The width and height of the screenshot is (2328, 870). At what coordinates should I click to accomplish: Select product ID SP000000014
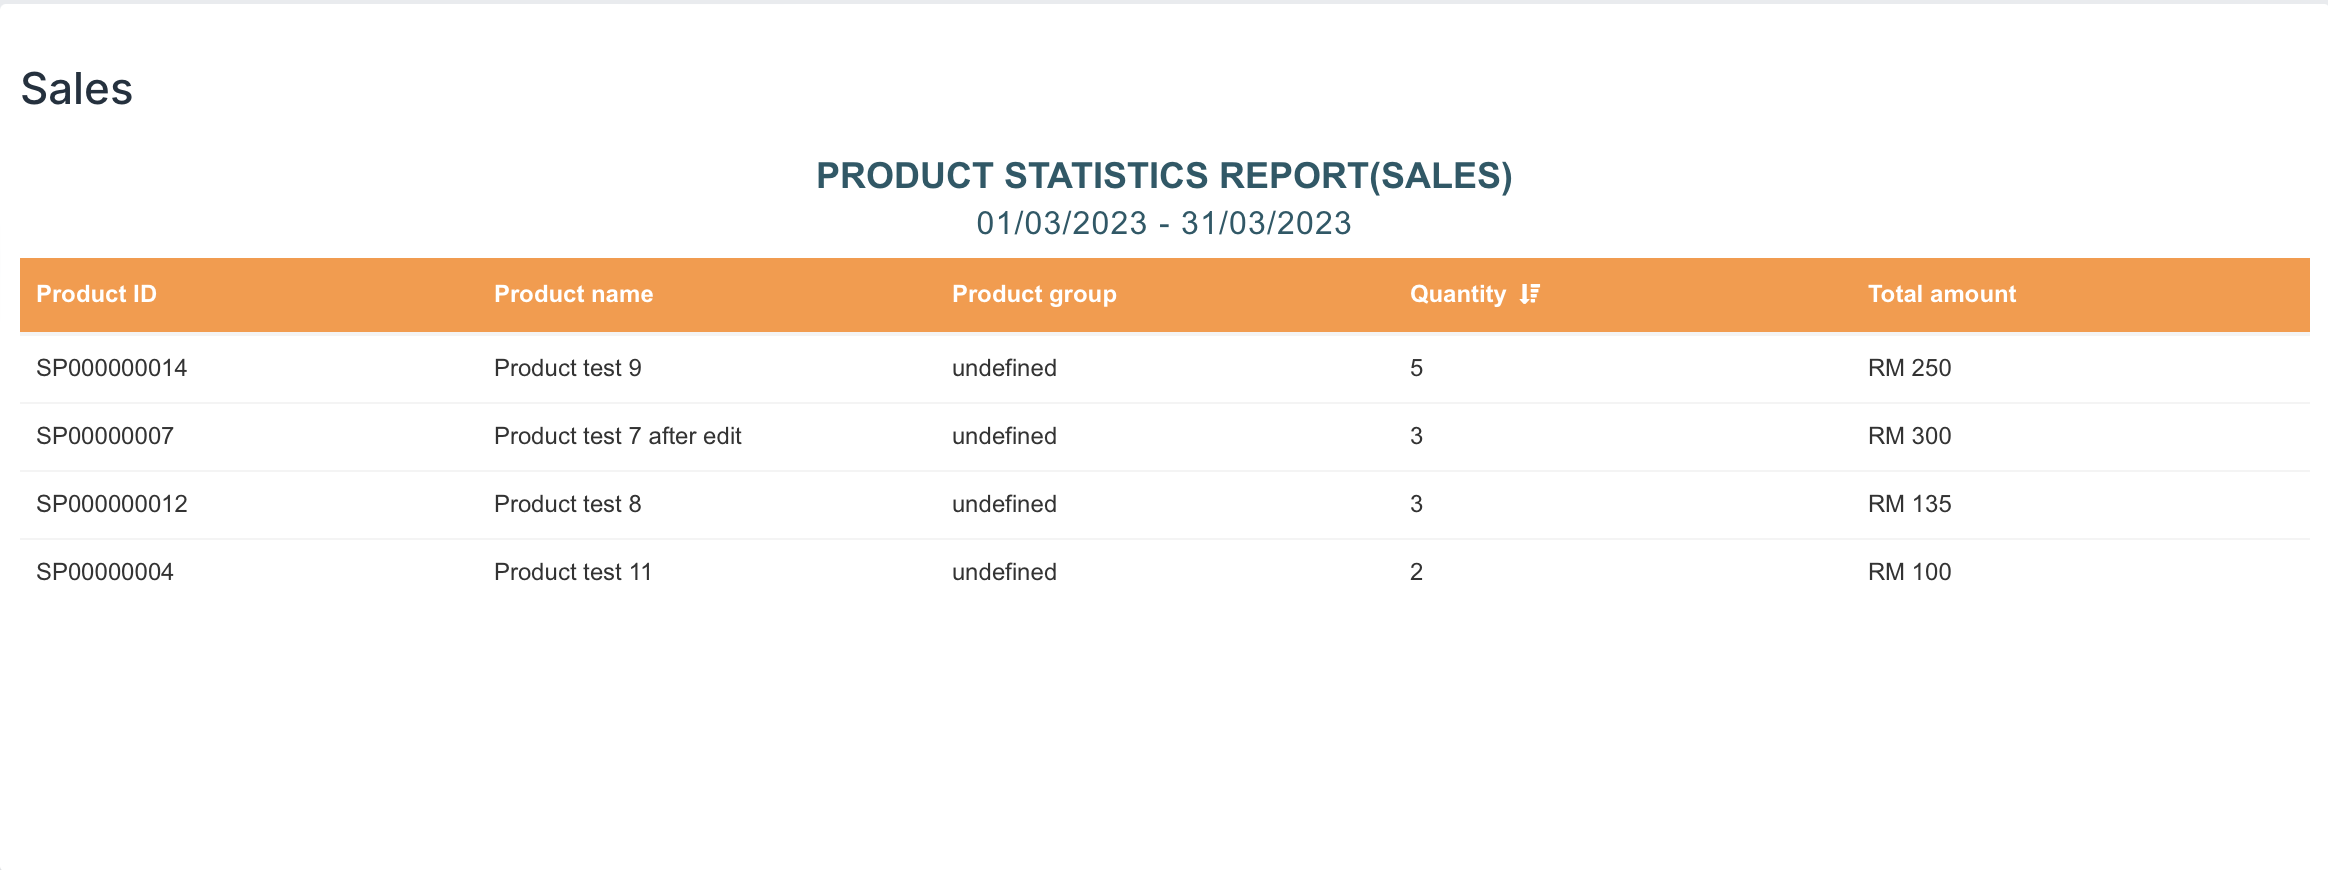111,368
